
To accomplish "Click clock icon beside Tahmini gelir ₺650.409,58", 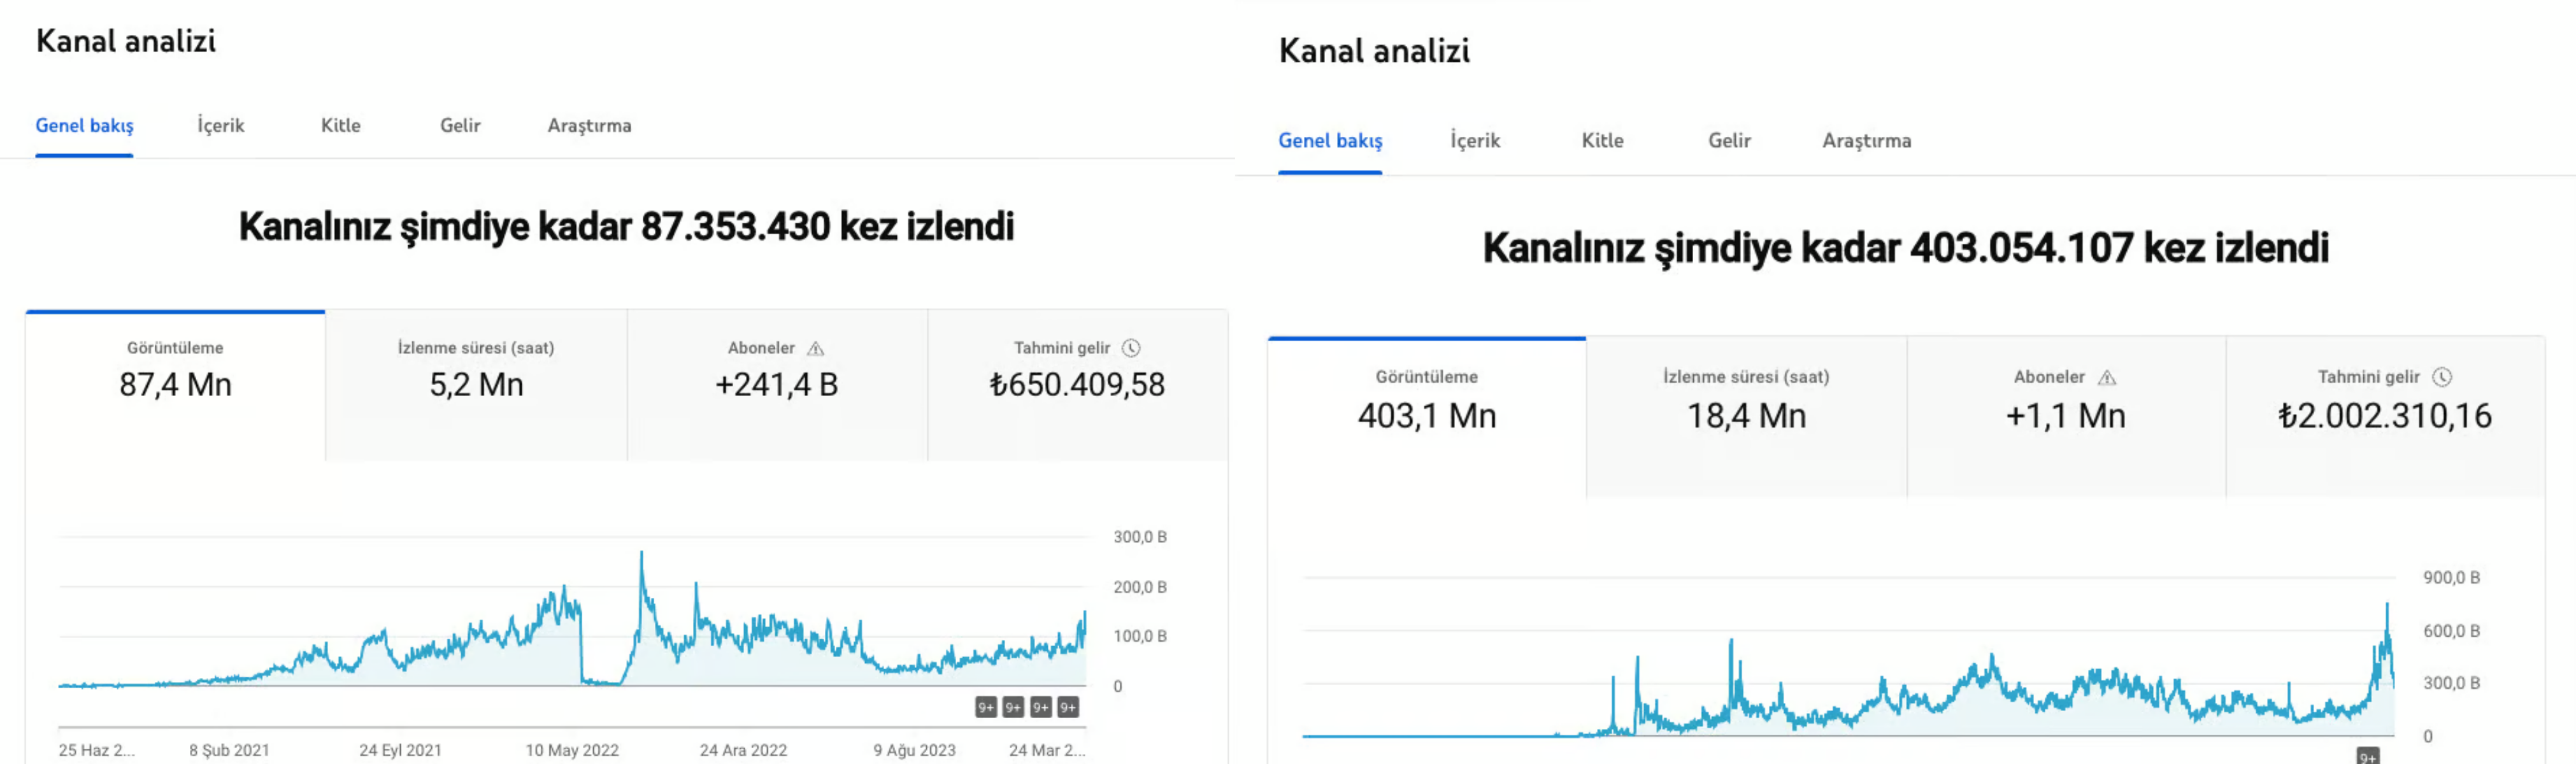I will pyautogui.click(x=1131, y=348).
